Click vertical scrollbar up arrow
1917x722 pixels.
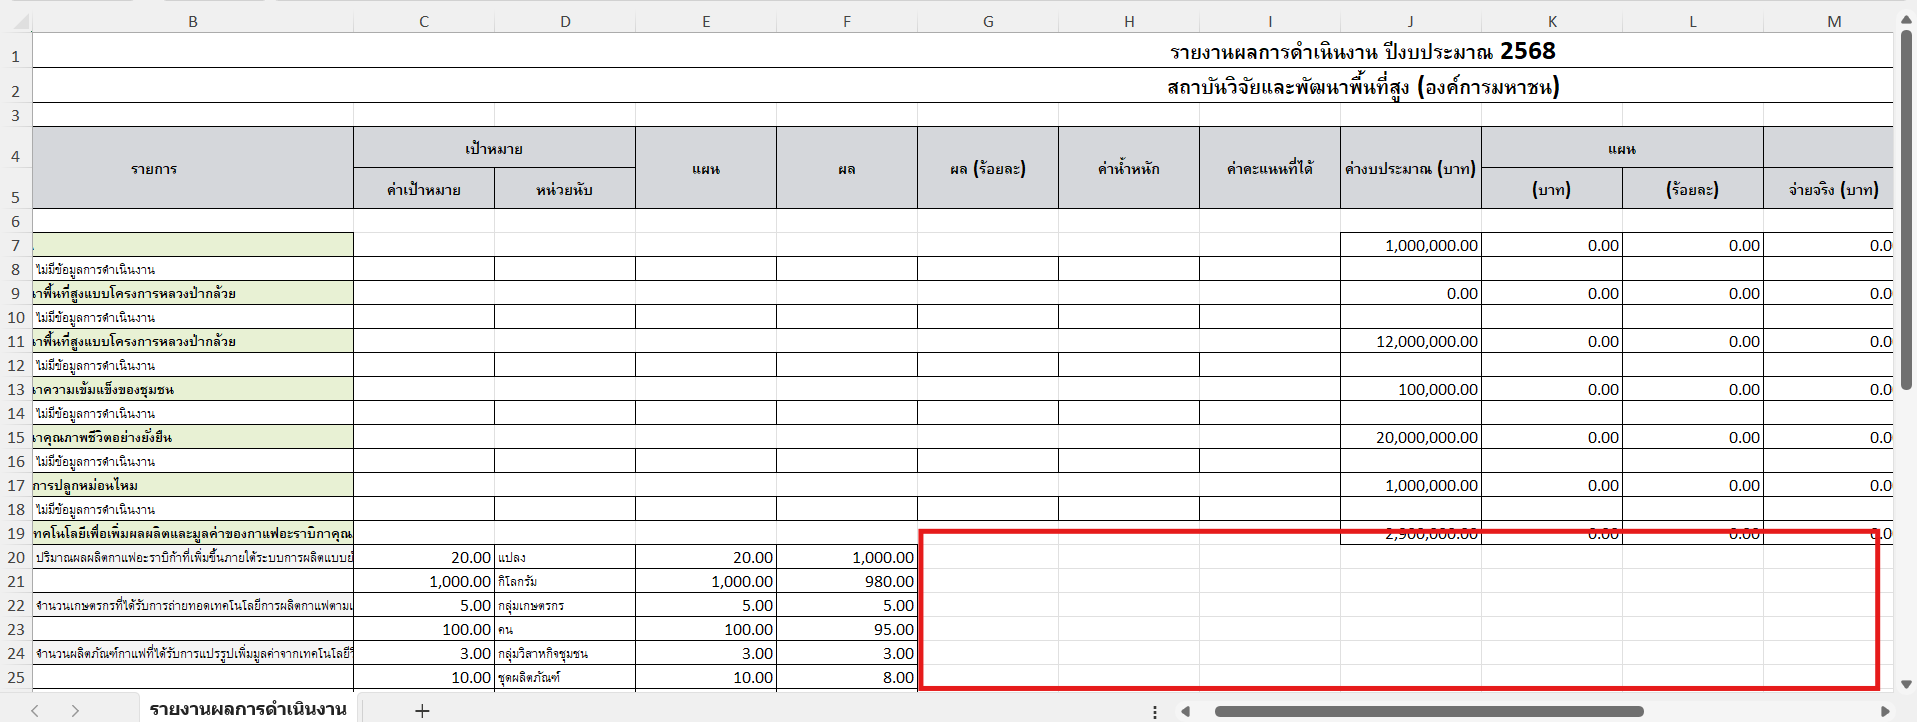pyautogui.click(x=1906, y=20)
